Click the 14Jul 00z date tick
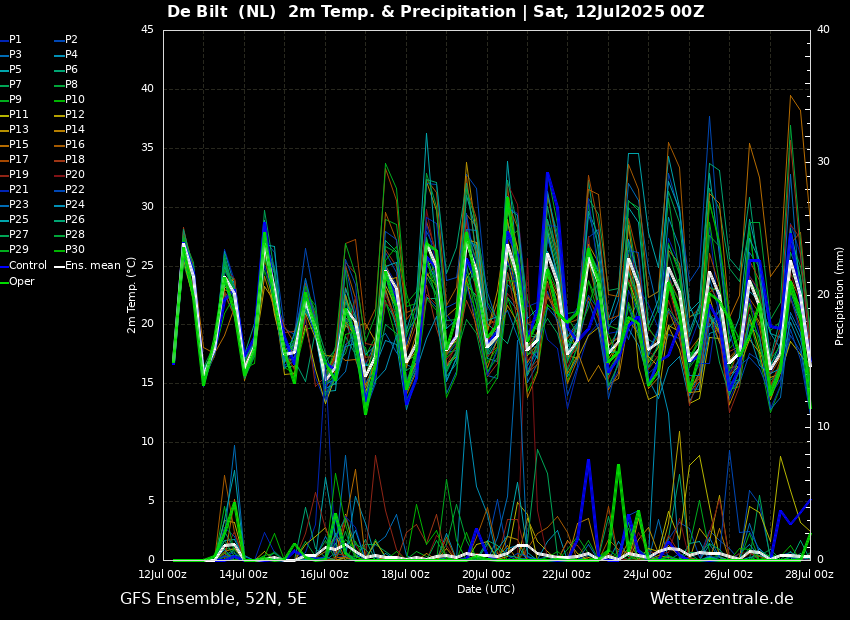This screenshot has width=850, height=620. point(243,574)
